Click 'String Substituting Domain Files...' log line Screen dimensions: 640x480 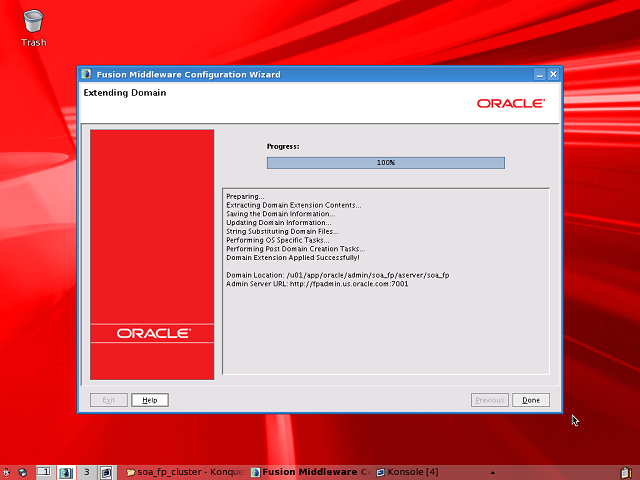[282, 231]
